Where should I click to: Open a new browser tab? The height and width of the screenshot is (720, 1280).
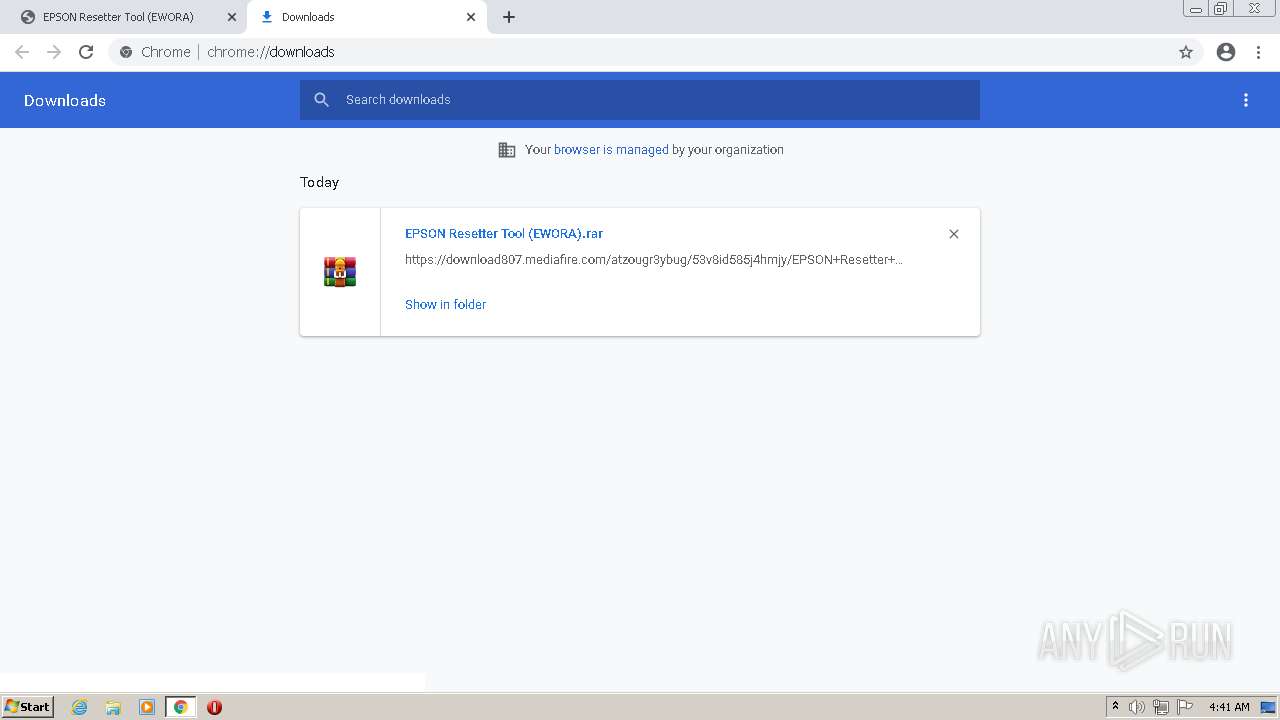(509, 17)
